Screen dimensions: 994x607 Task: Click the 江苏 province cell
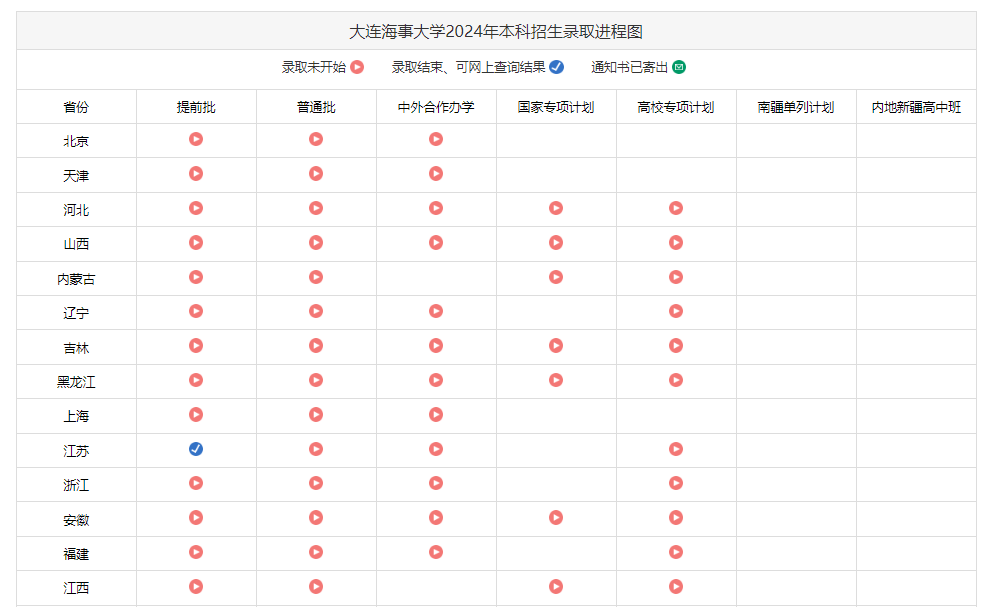[76, 451]
